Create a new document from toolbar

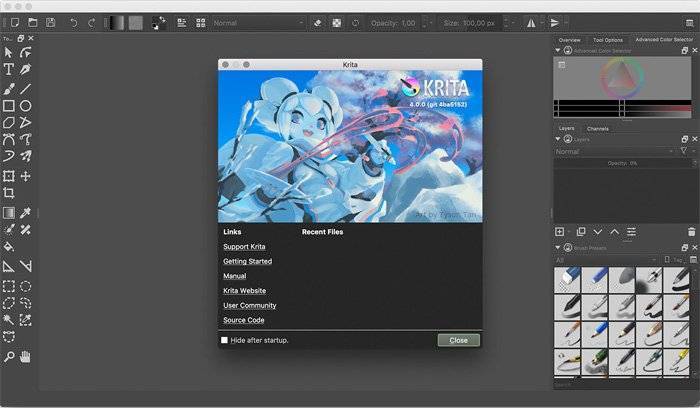pos(15,23)
